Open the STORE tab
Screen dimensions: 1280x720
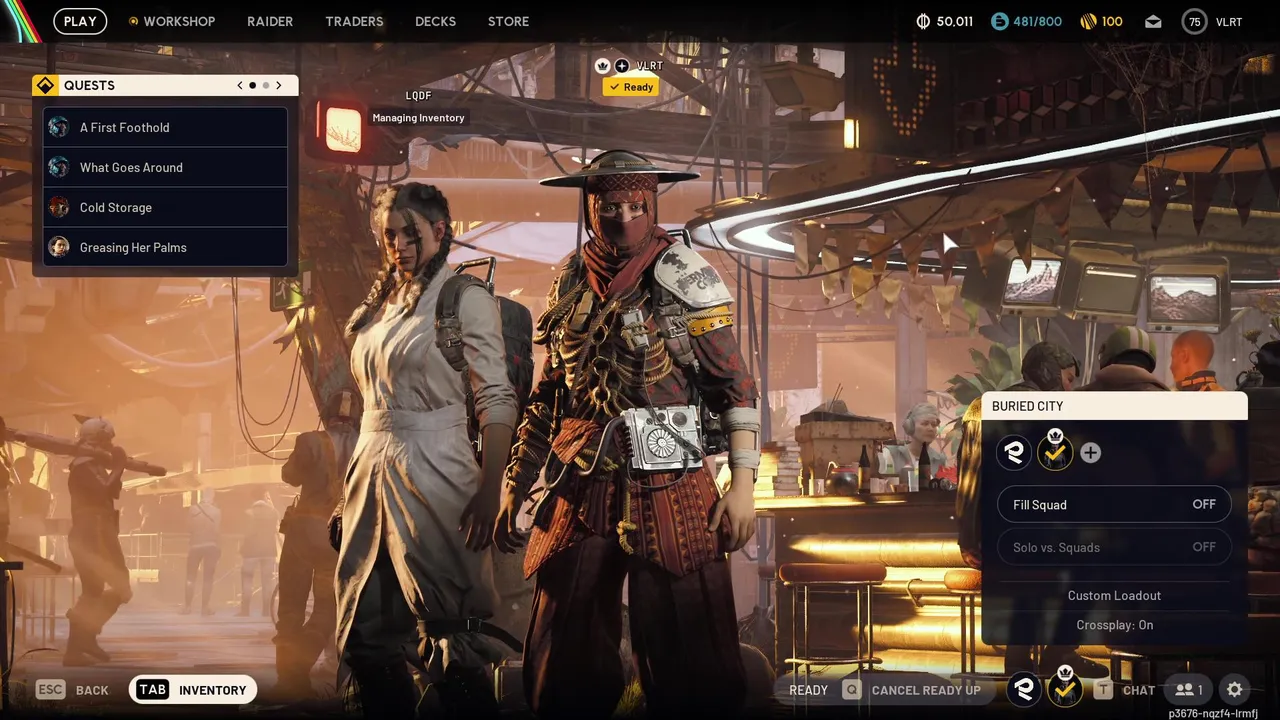point(508,21)
